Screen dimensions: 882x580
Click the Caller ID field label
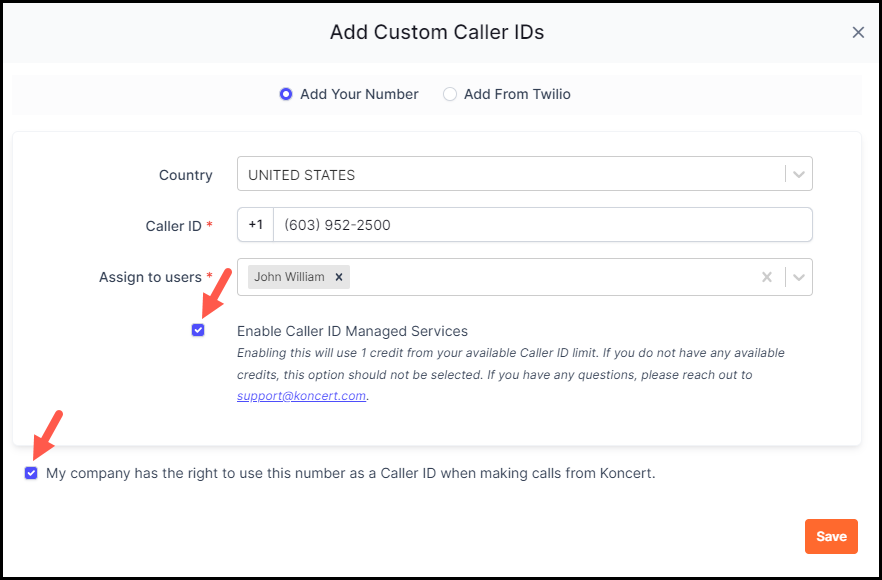(173, 226)
